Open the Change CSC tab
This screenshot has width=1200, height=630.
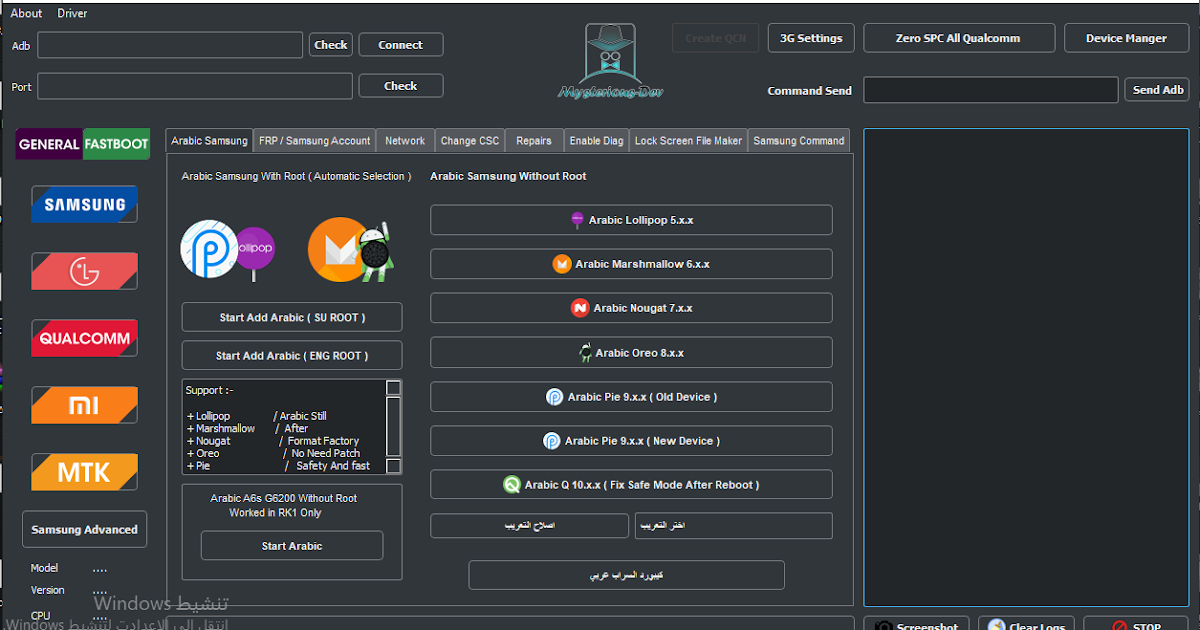[470, 141]
